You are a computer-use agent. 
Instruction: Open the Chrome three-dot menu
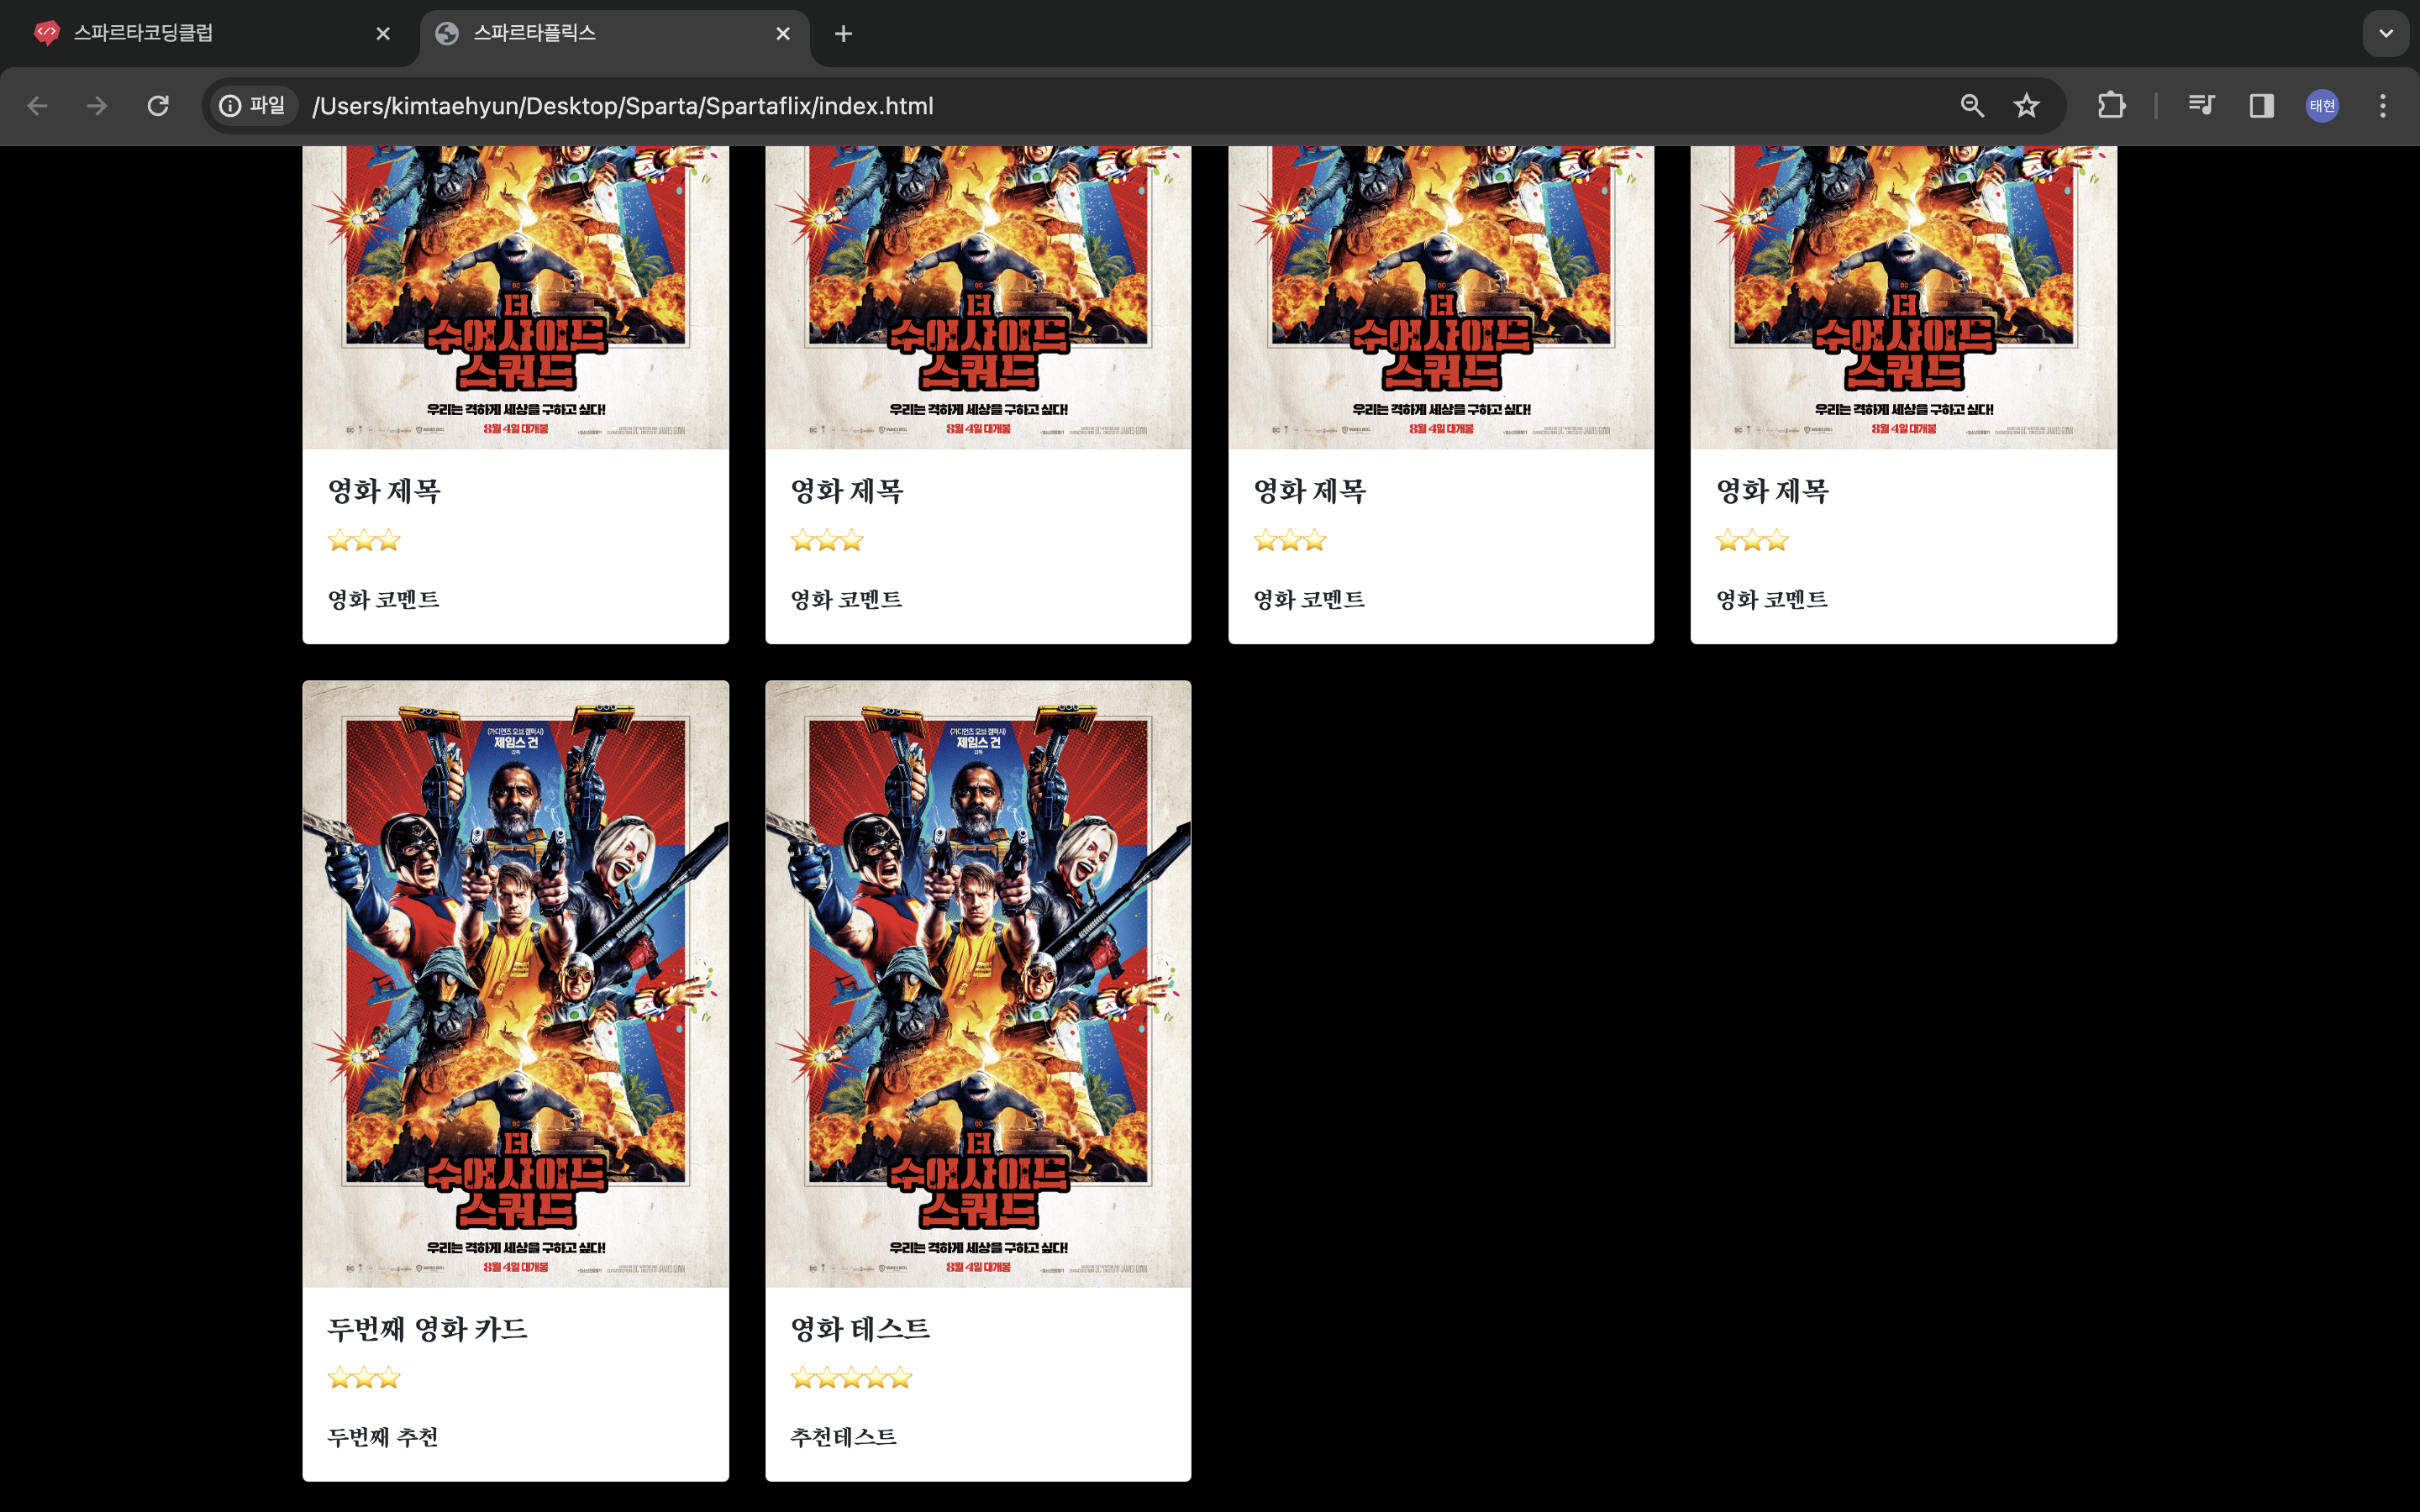point(2383,106)
